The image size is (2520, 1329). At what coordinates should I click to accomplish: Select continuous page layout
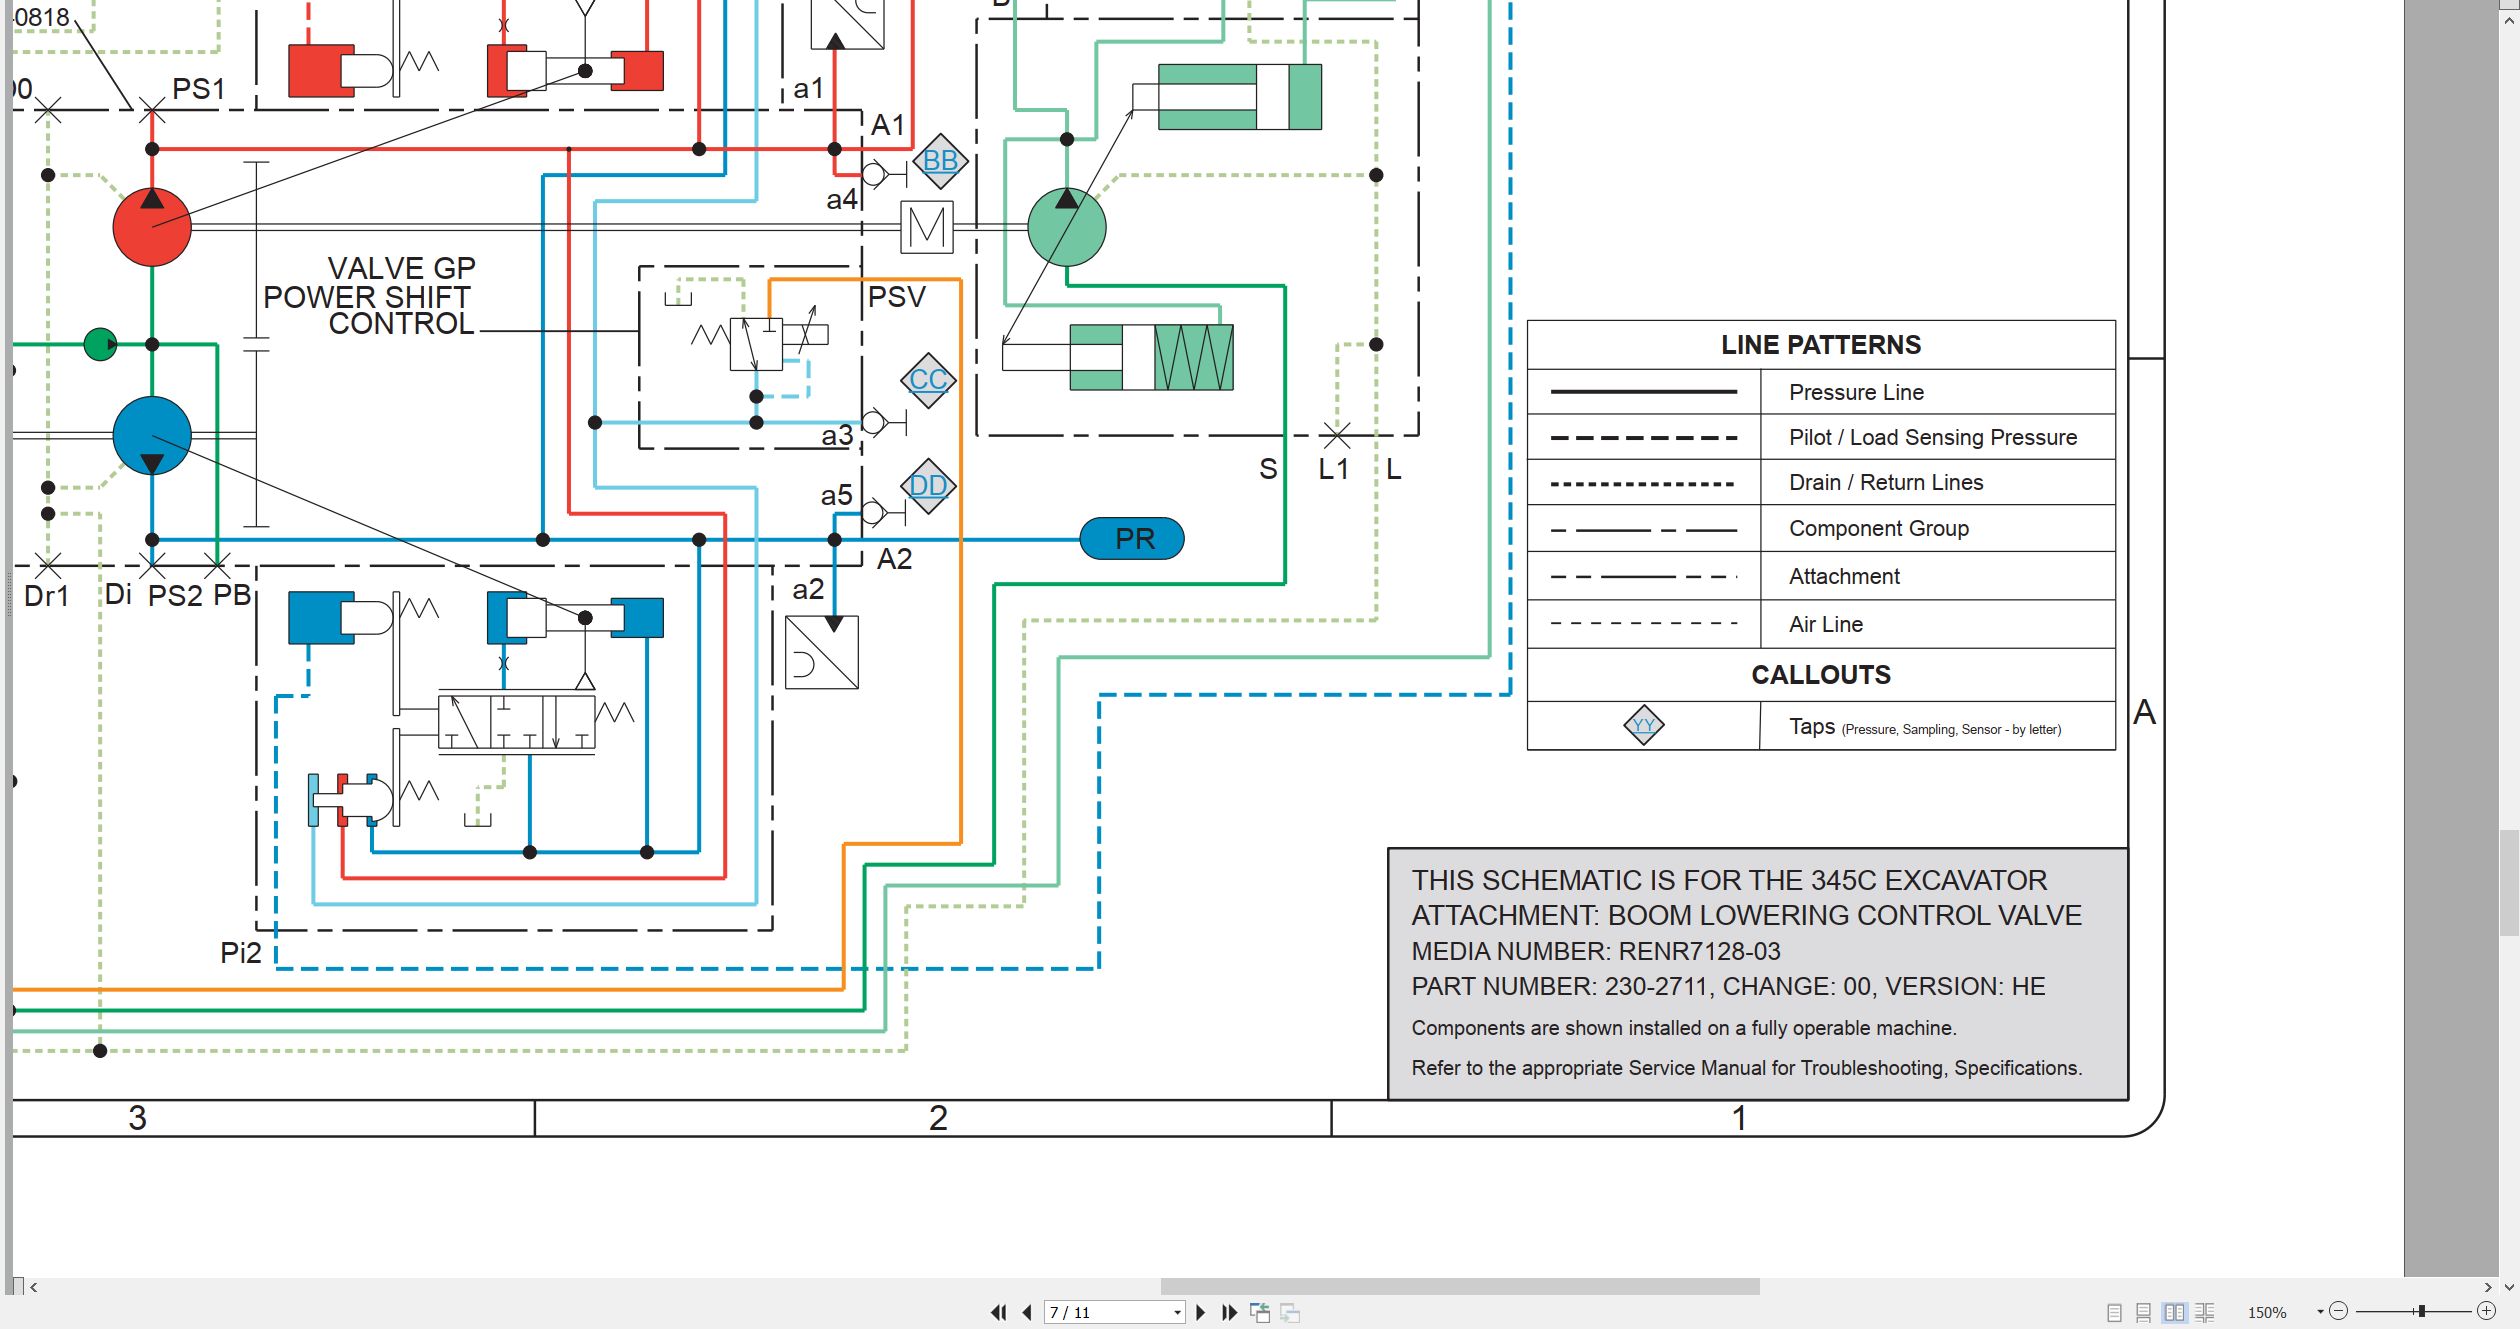[x=2143, y=1312]
